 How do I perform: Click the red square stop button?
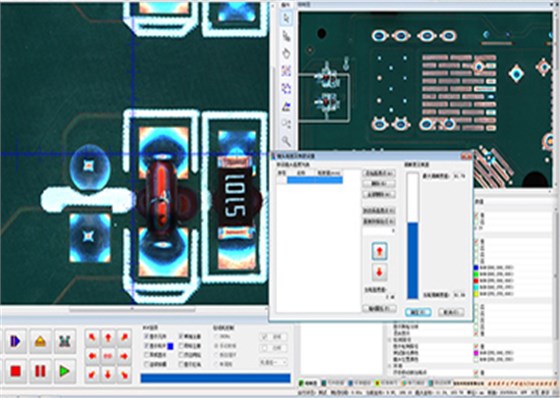tap(15, 371)
